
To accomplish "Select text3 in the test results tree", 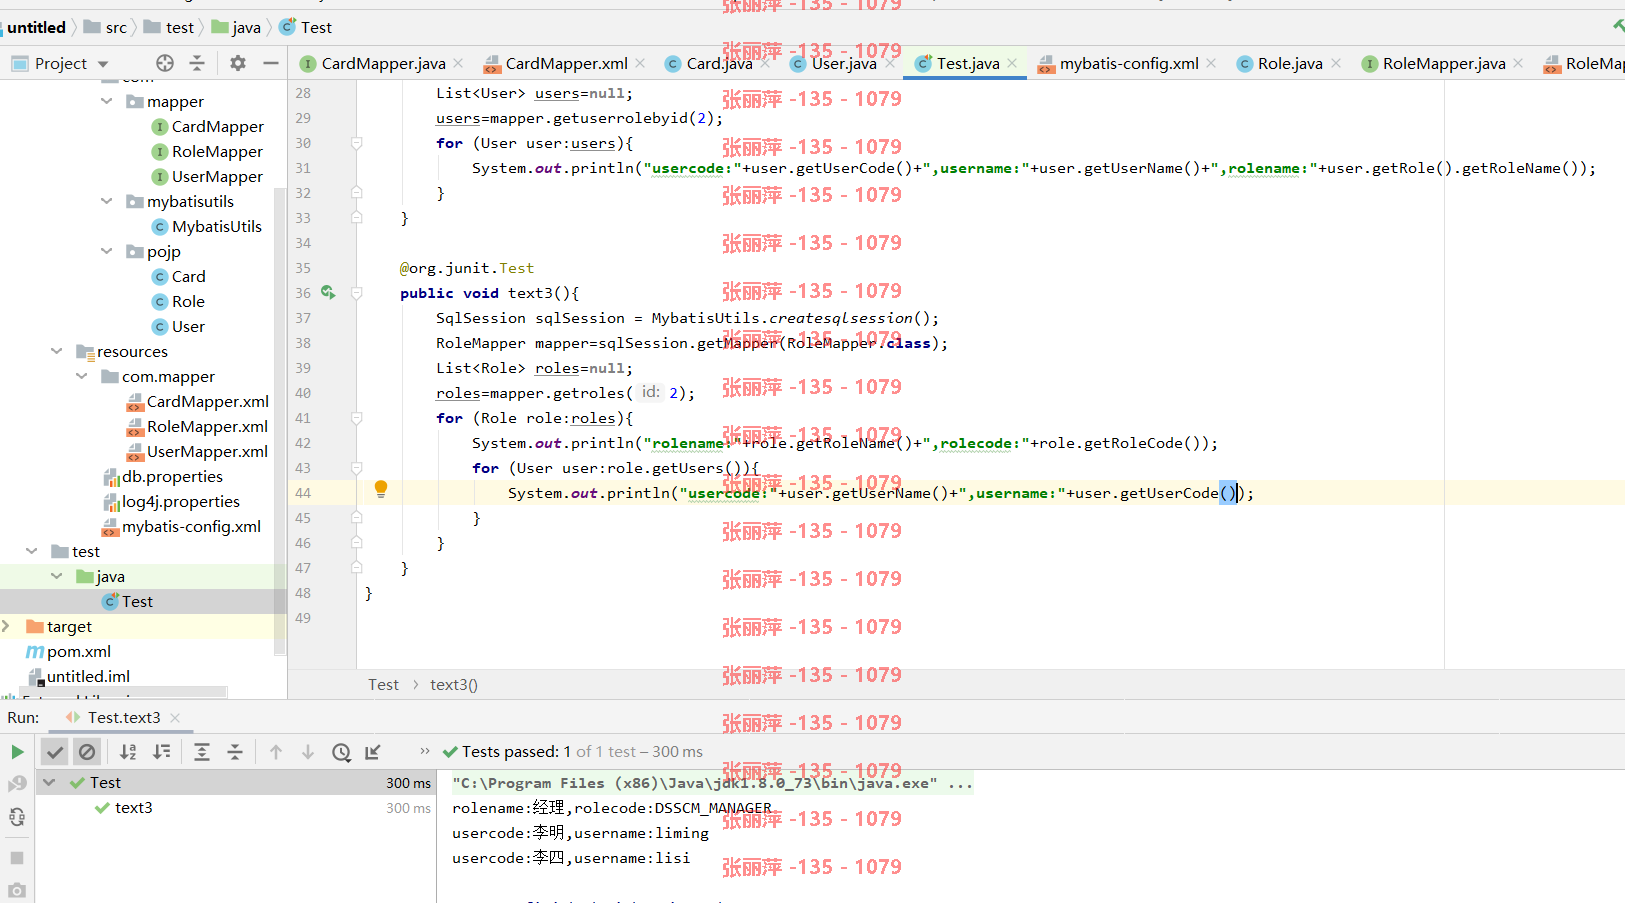I will 134,808.
